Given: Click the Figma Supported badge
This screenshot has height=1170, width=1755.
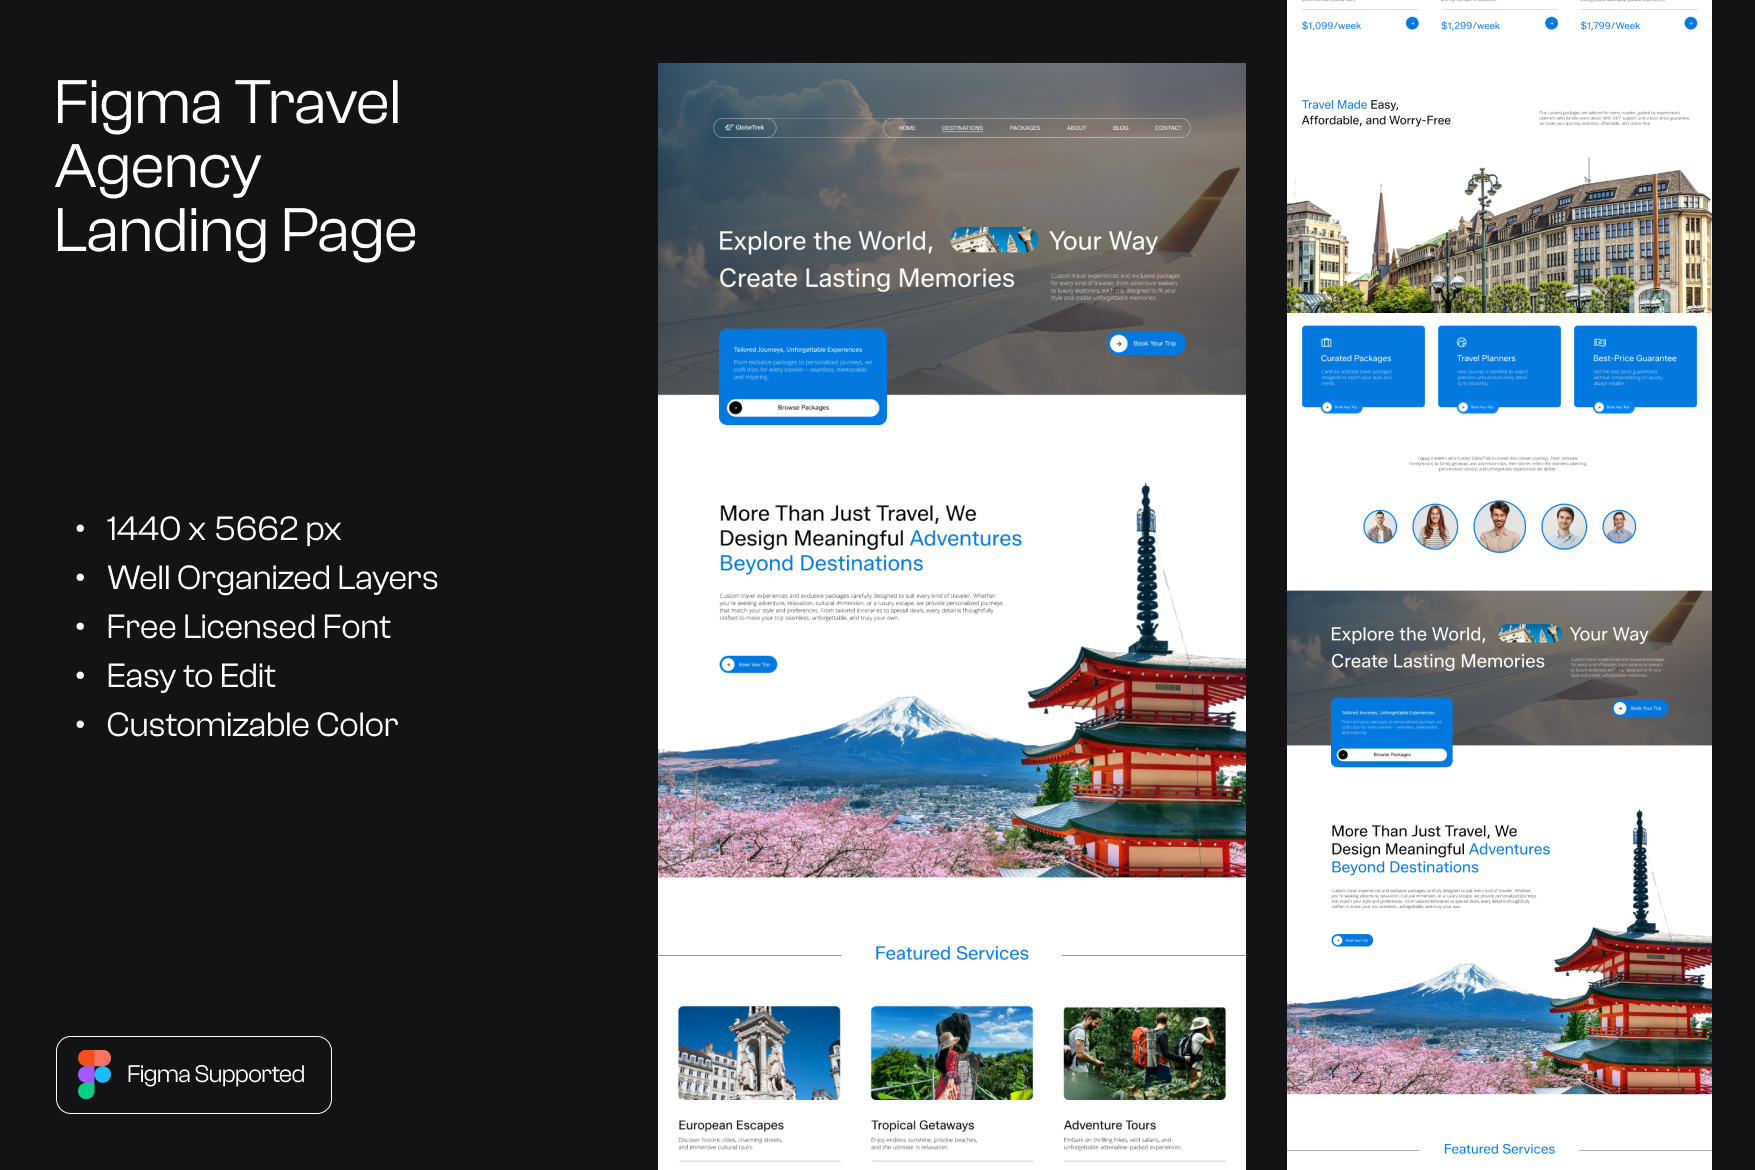Looking at the screenshot, I should [194, 1074].
